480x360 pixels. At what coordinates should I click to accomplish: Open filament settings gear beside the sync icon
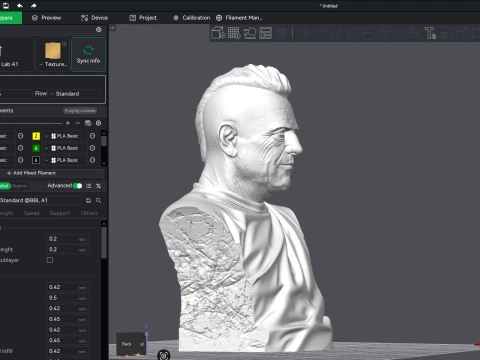pos(99,123)
